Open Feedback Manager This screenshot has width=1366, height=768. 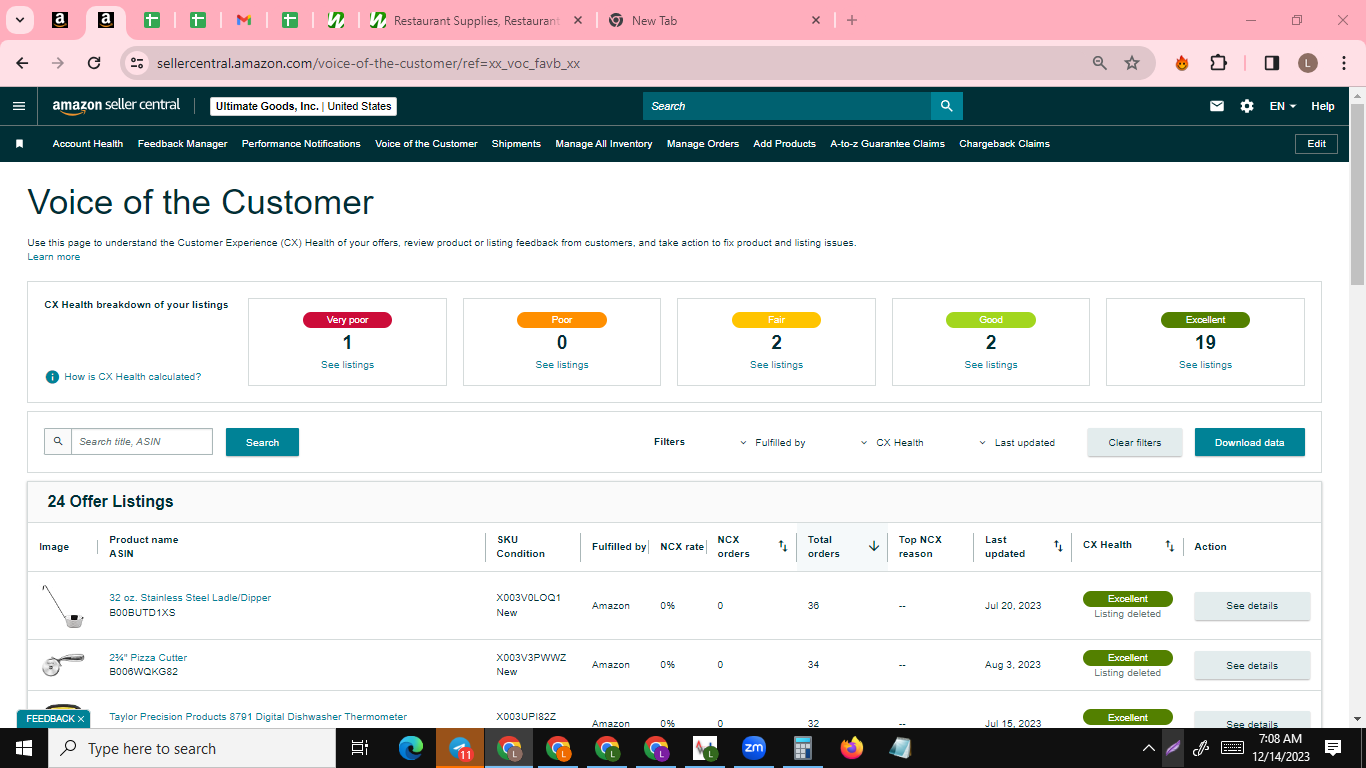click(183, 144)
